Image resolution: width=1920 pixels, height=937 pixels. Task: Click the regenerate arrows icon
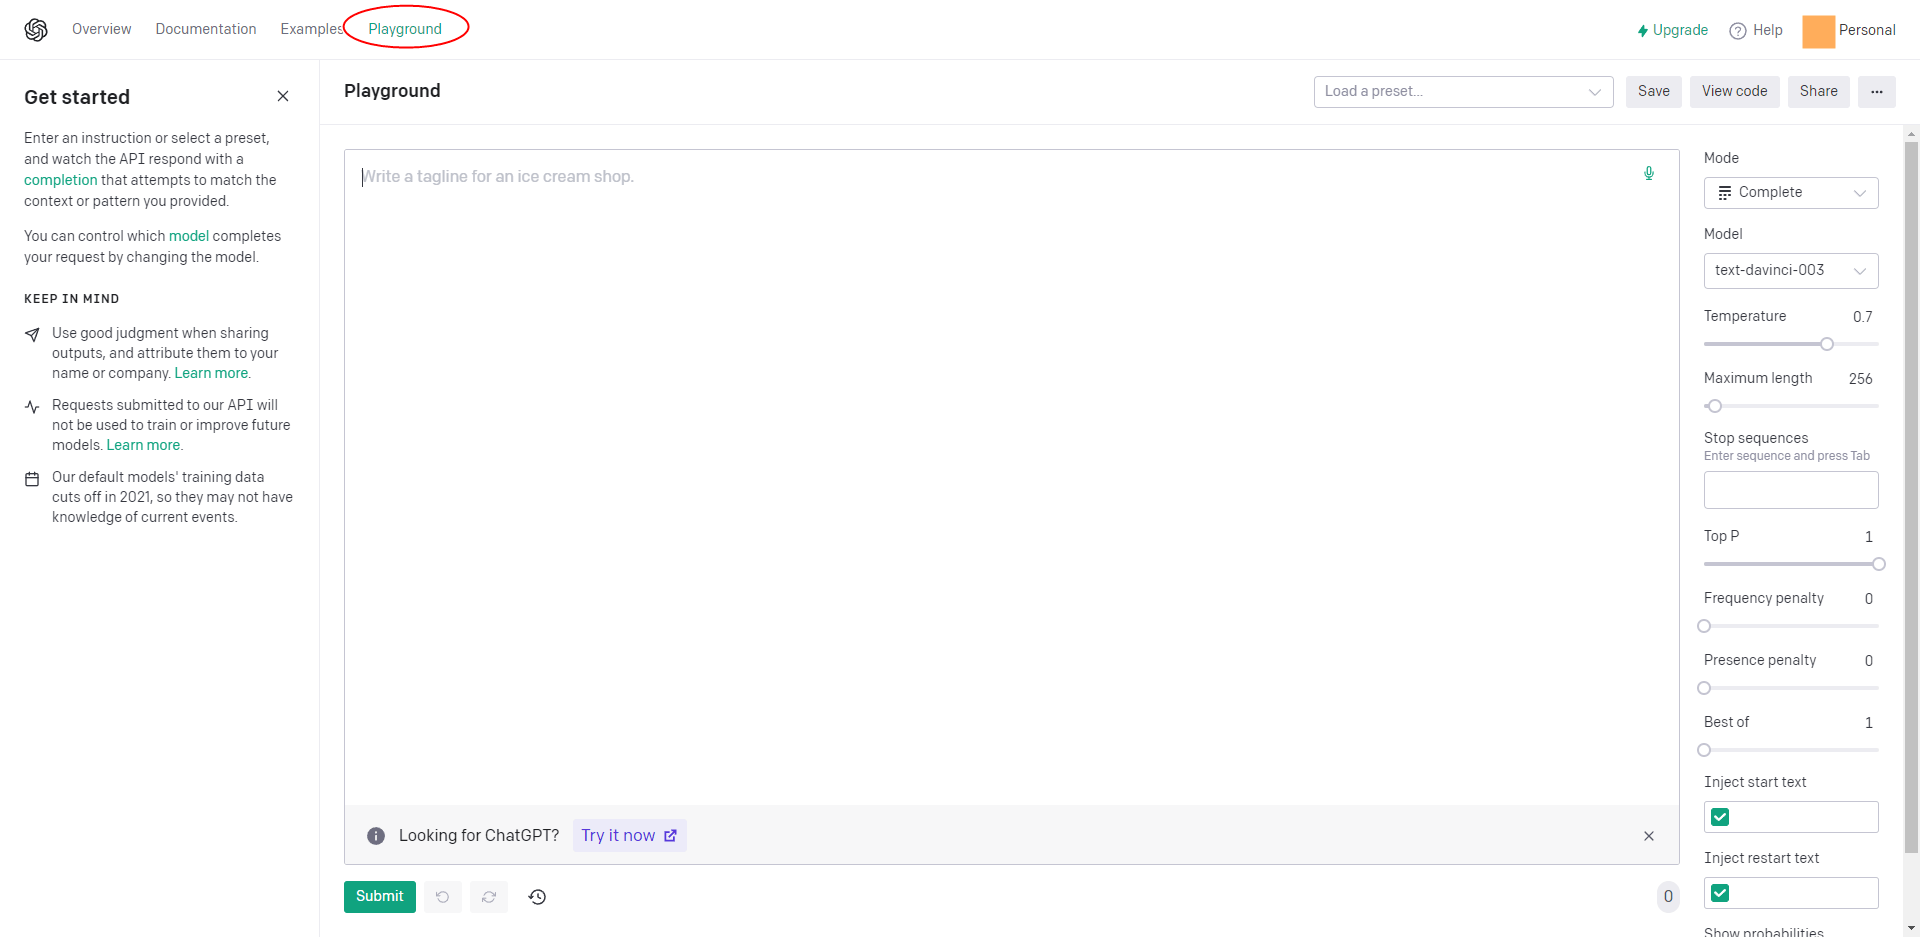(489, 897)
